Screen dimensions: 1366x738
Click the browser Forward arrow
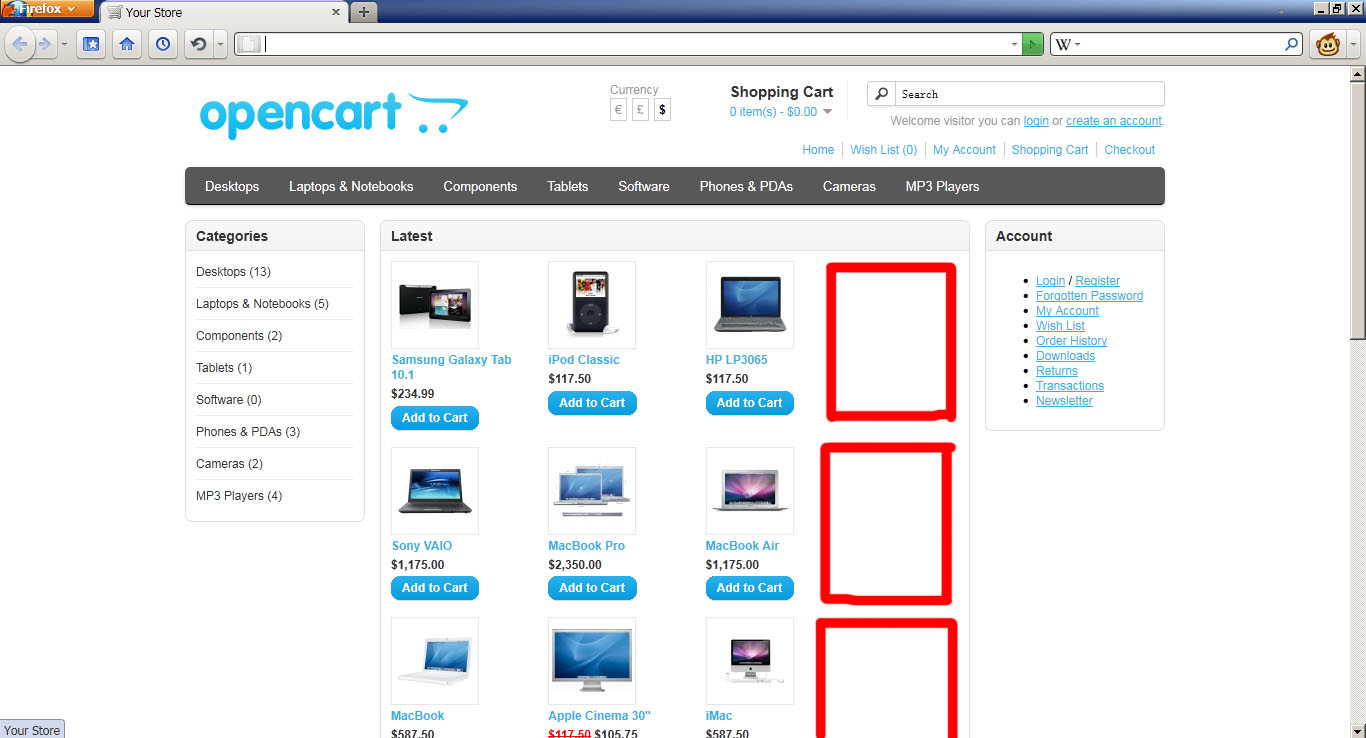coord(44,44)
